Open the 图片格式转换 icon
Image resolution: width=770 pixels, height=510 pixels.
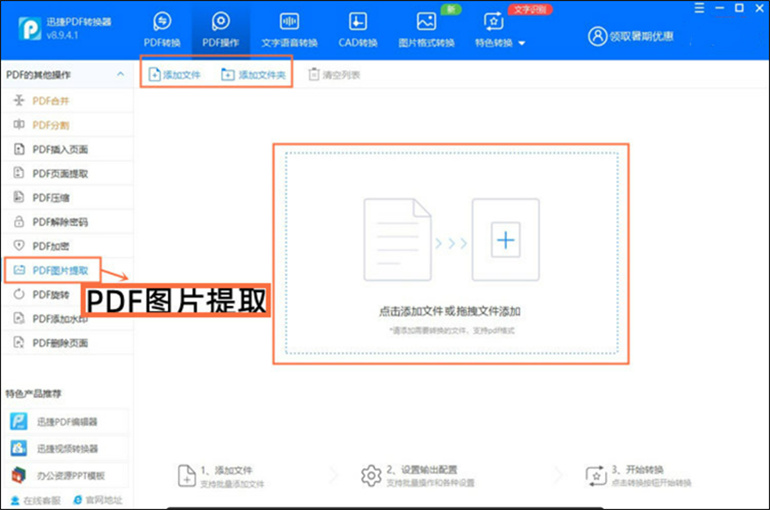point(426,21)
